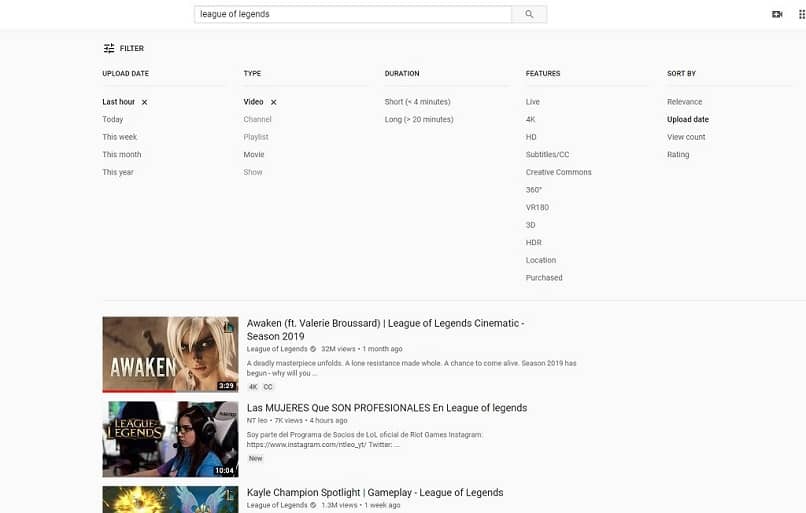The image size is (806, 513).
Task: Enable the Creative Commons filter
Action: pyautogui.click(x=559, y=172)
